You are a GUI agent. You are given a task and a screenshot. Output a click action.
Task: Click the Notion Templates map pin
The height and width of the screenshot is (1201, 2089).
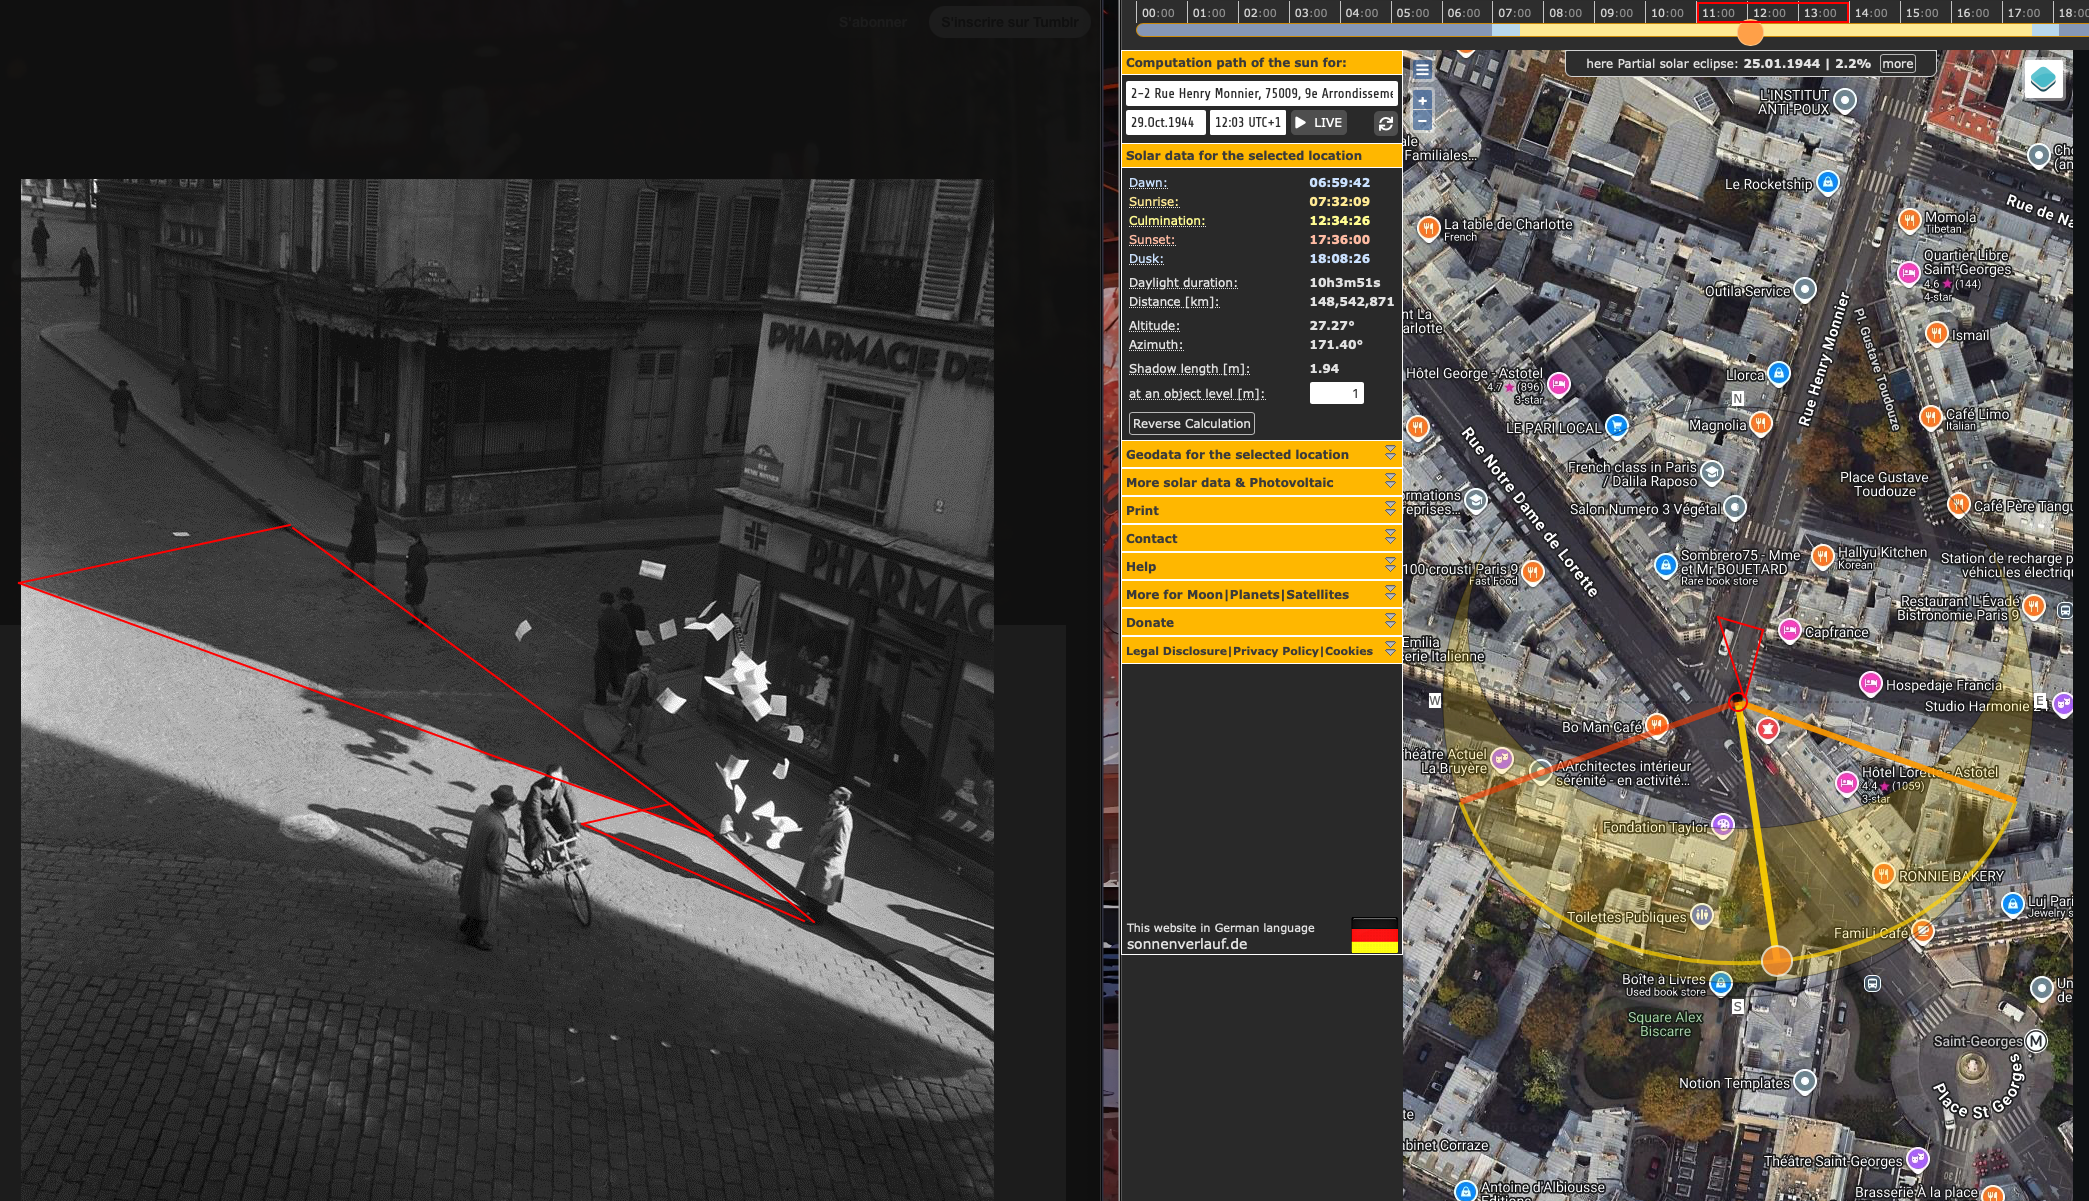pyautogui.click(x=1804, y=1081)
